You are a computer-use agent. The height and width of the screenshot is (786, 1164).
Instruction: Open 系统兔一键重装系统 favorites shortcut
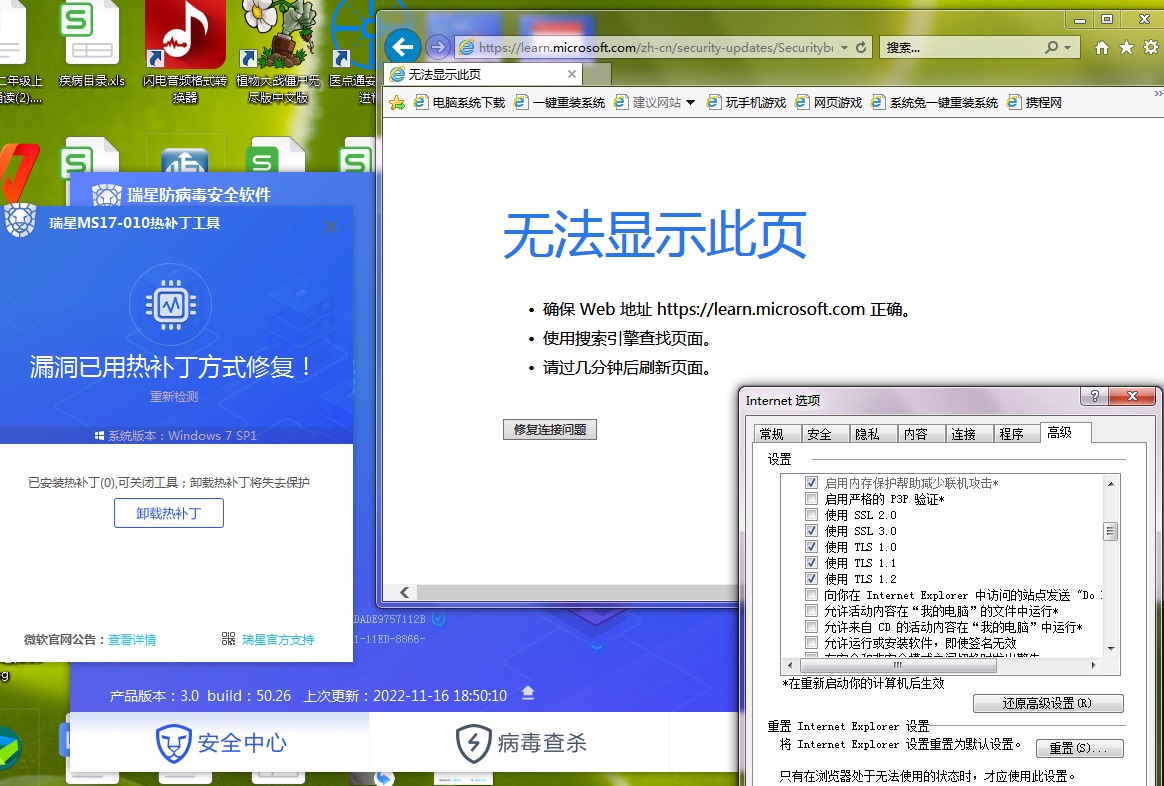coord(935,102)
